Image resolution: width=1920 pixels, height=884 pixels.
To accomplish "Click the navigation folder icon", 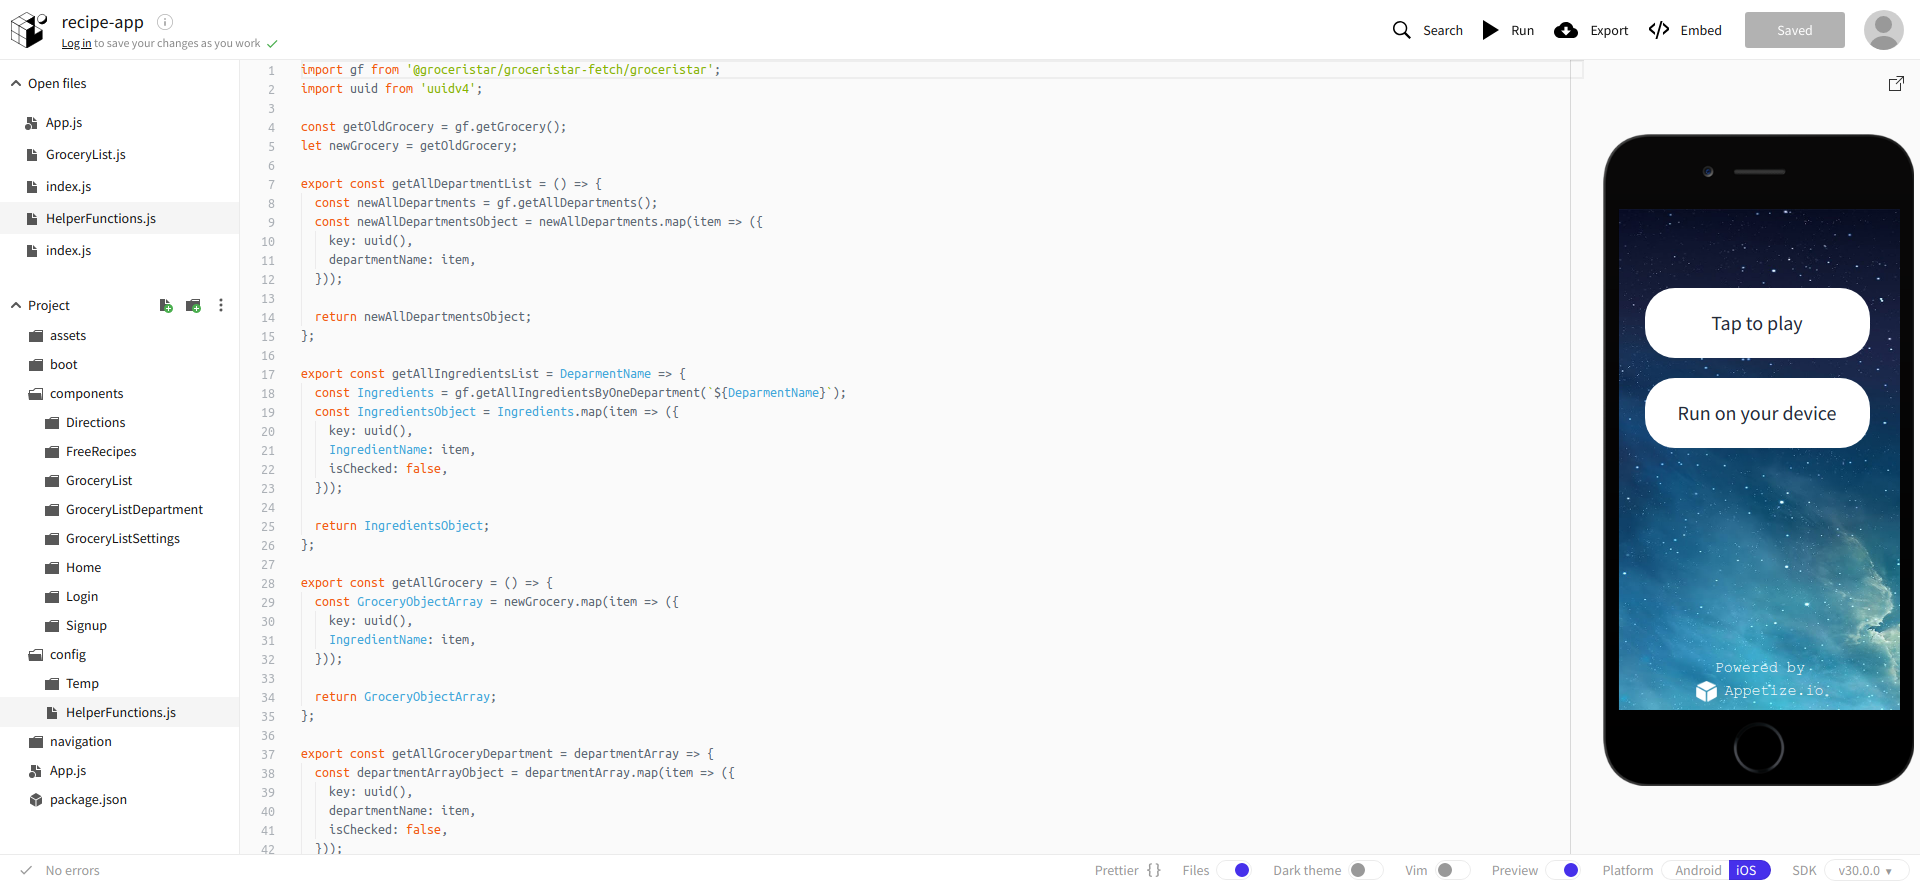I will click(x=36, y=742).
